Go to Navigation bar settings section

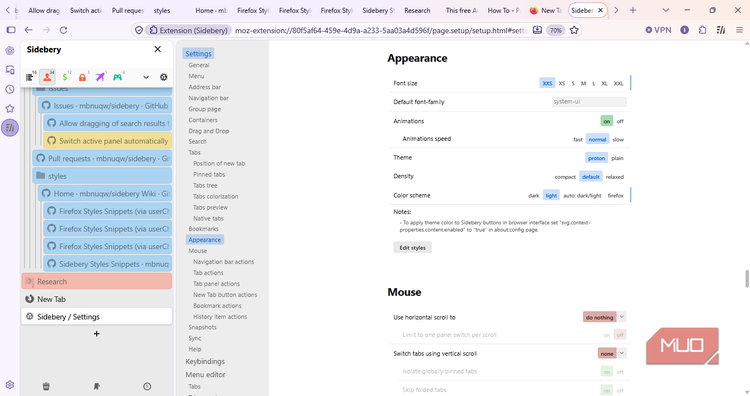(209, 98)
